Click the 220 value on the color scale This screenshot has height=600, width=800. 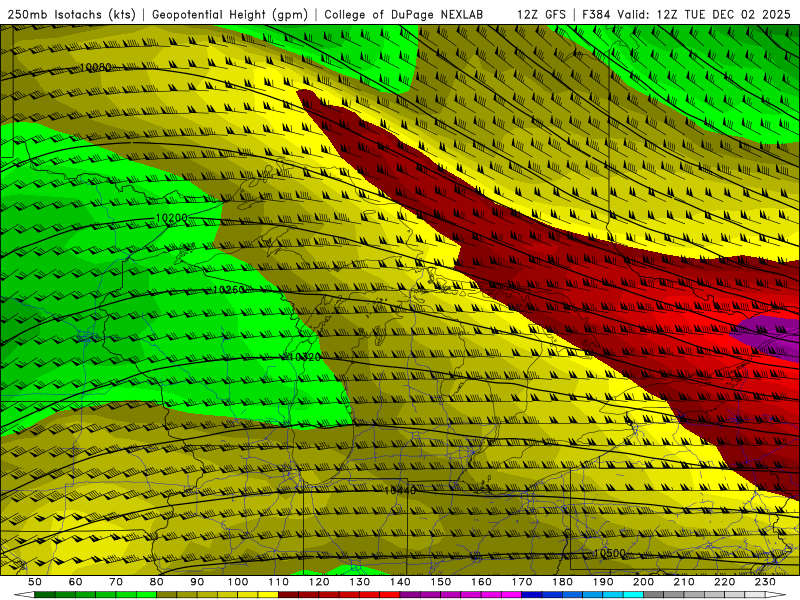point(724,582)
